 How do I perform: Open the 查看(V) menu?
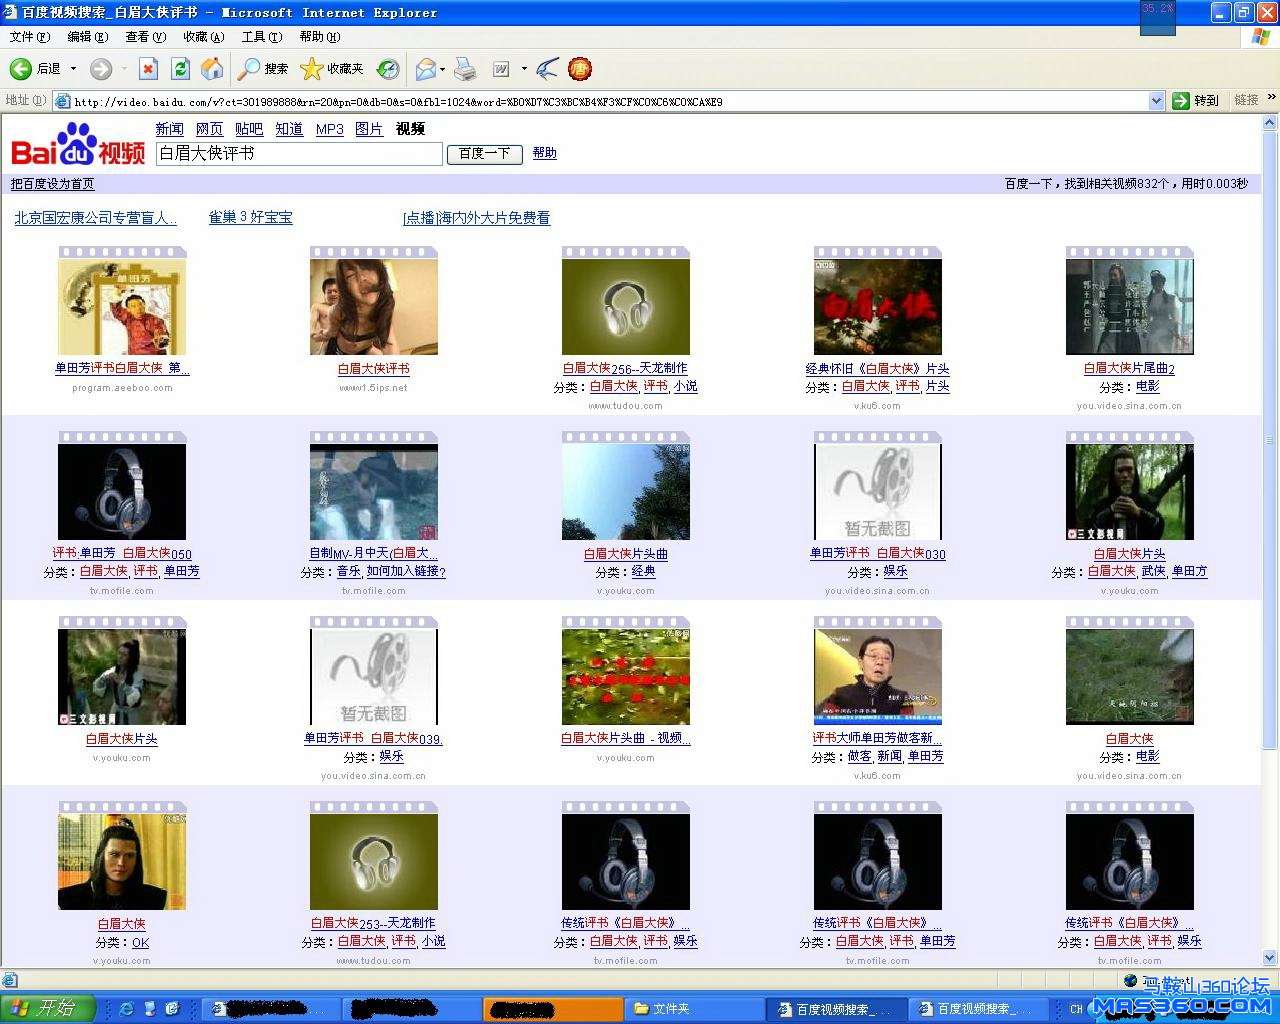coord(146,37)
